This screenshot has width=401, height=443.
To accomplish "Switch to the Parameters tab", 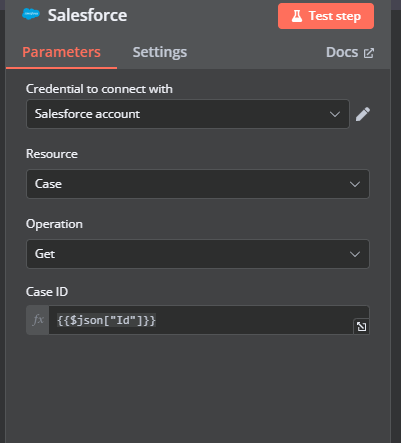I will click(61, 52).
